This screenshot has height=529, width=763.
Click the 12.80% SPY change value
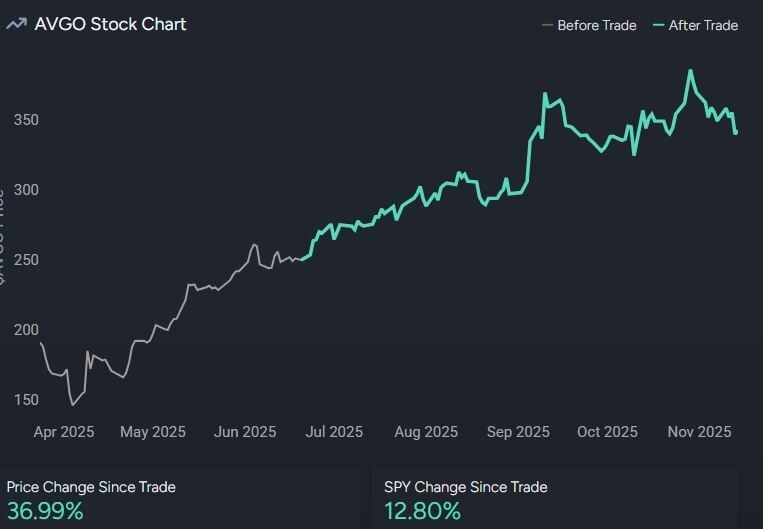click(x=422, y=512)
